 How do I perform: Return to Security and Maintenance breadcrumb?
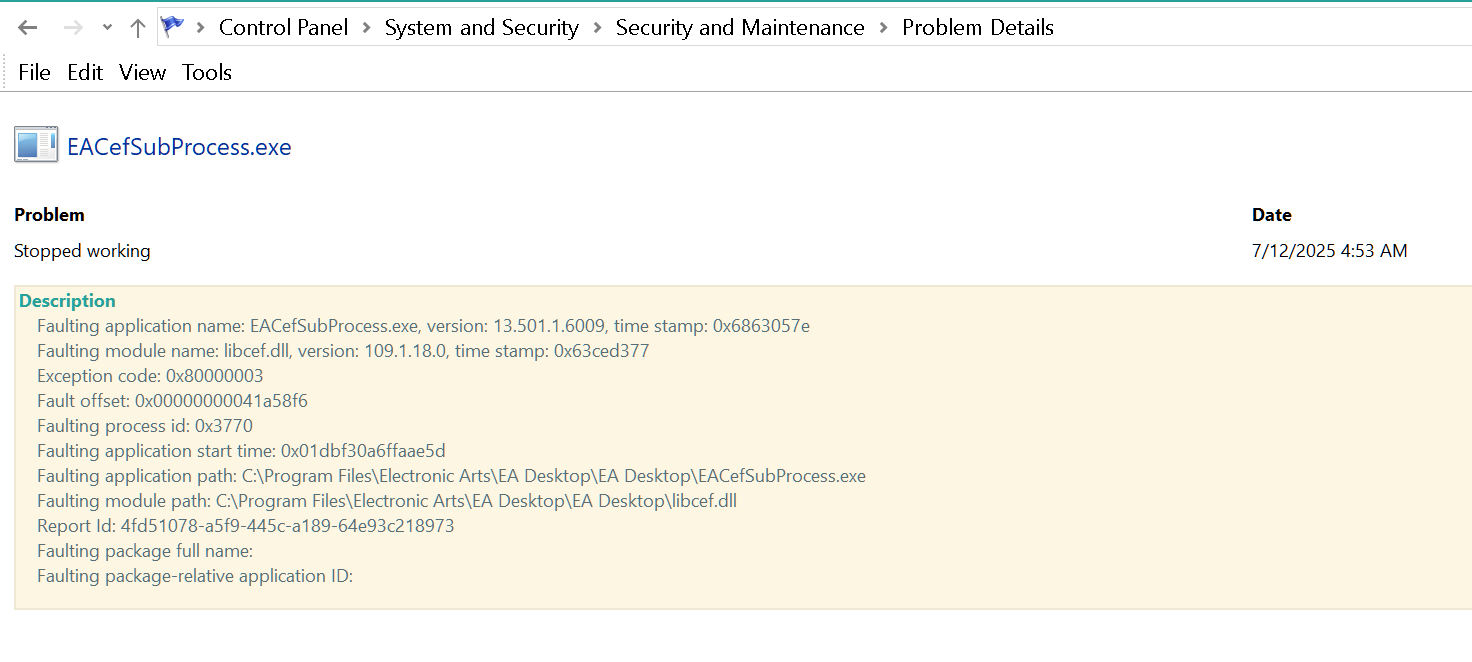740,28
